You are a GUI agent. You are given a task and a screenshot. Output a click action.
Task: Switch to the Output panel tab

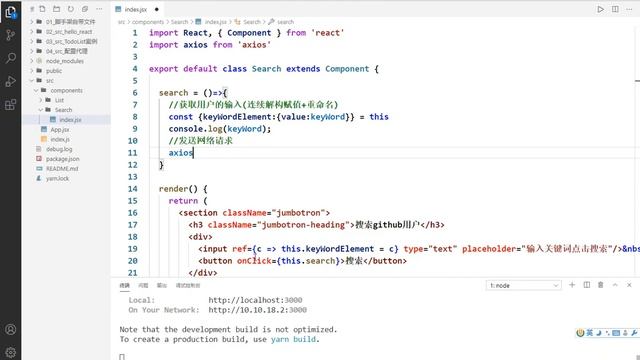(x=162, y=285)
